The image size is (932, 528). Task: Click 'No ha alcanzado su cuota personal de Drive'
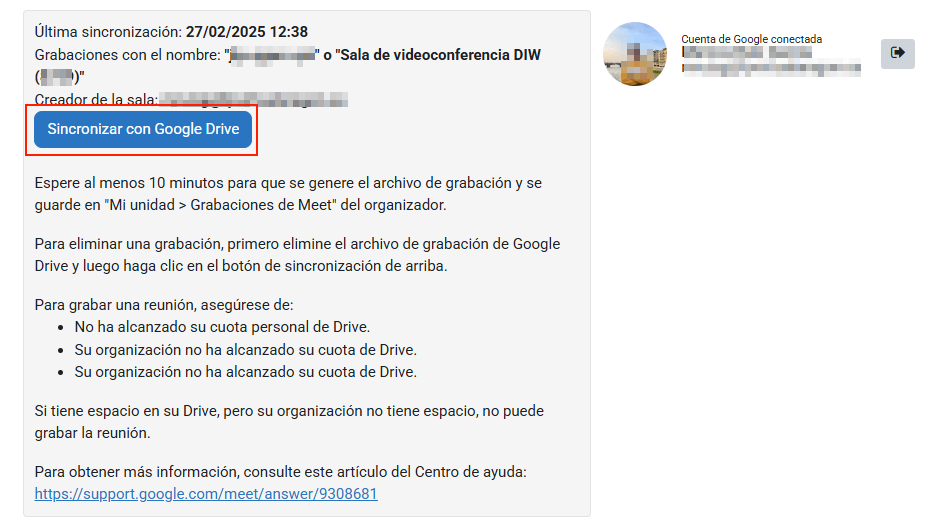click(222, 327)
